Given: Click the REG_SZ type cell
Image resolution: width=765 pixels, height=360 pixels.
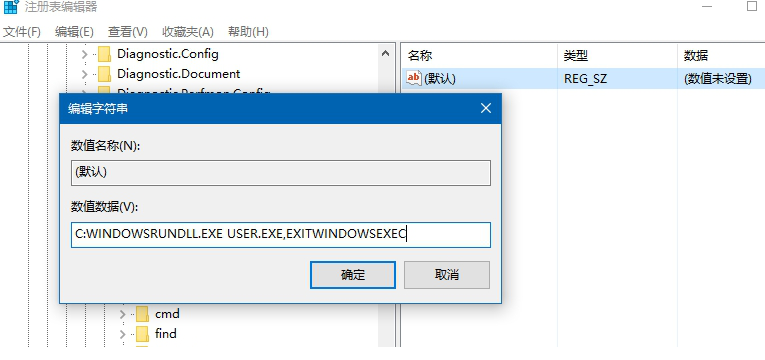Looking at the screenshot, I should click(585, 79).
